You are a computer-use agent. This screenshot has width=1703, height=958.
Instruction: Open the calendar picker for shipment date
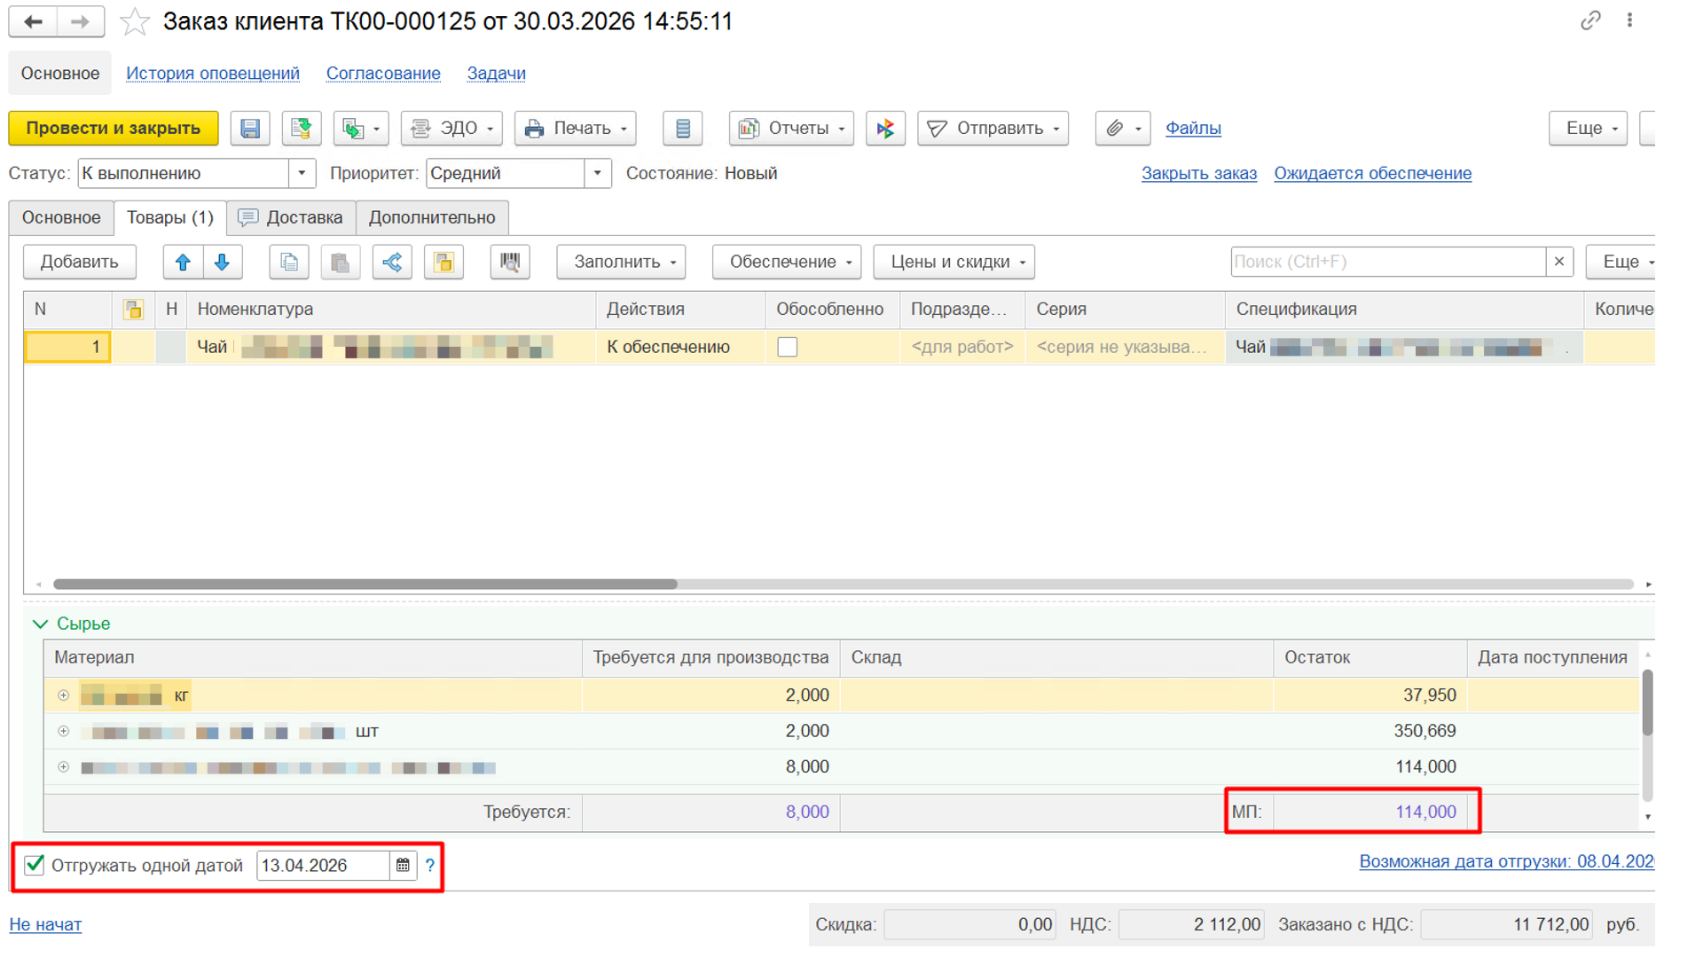click(403, 866)
